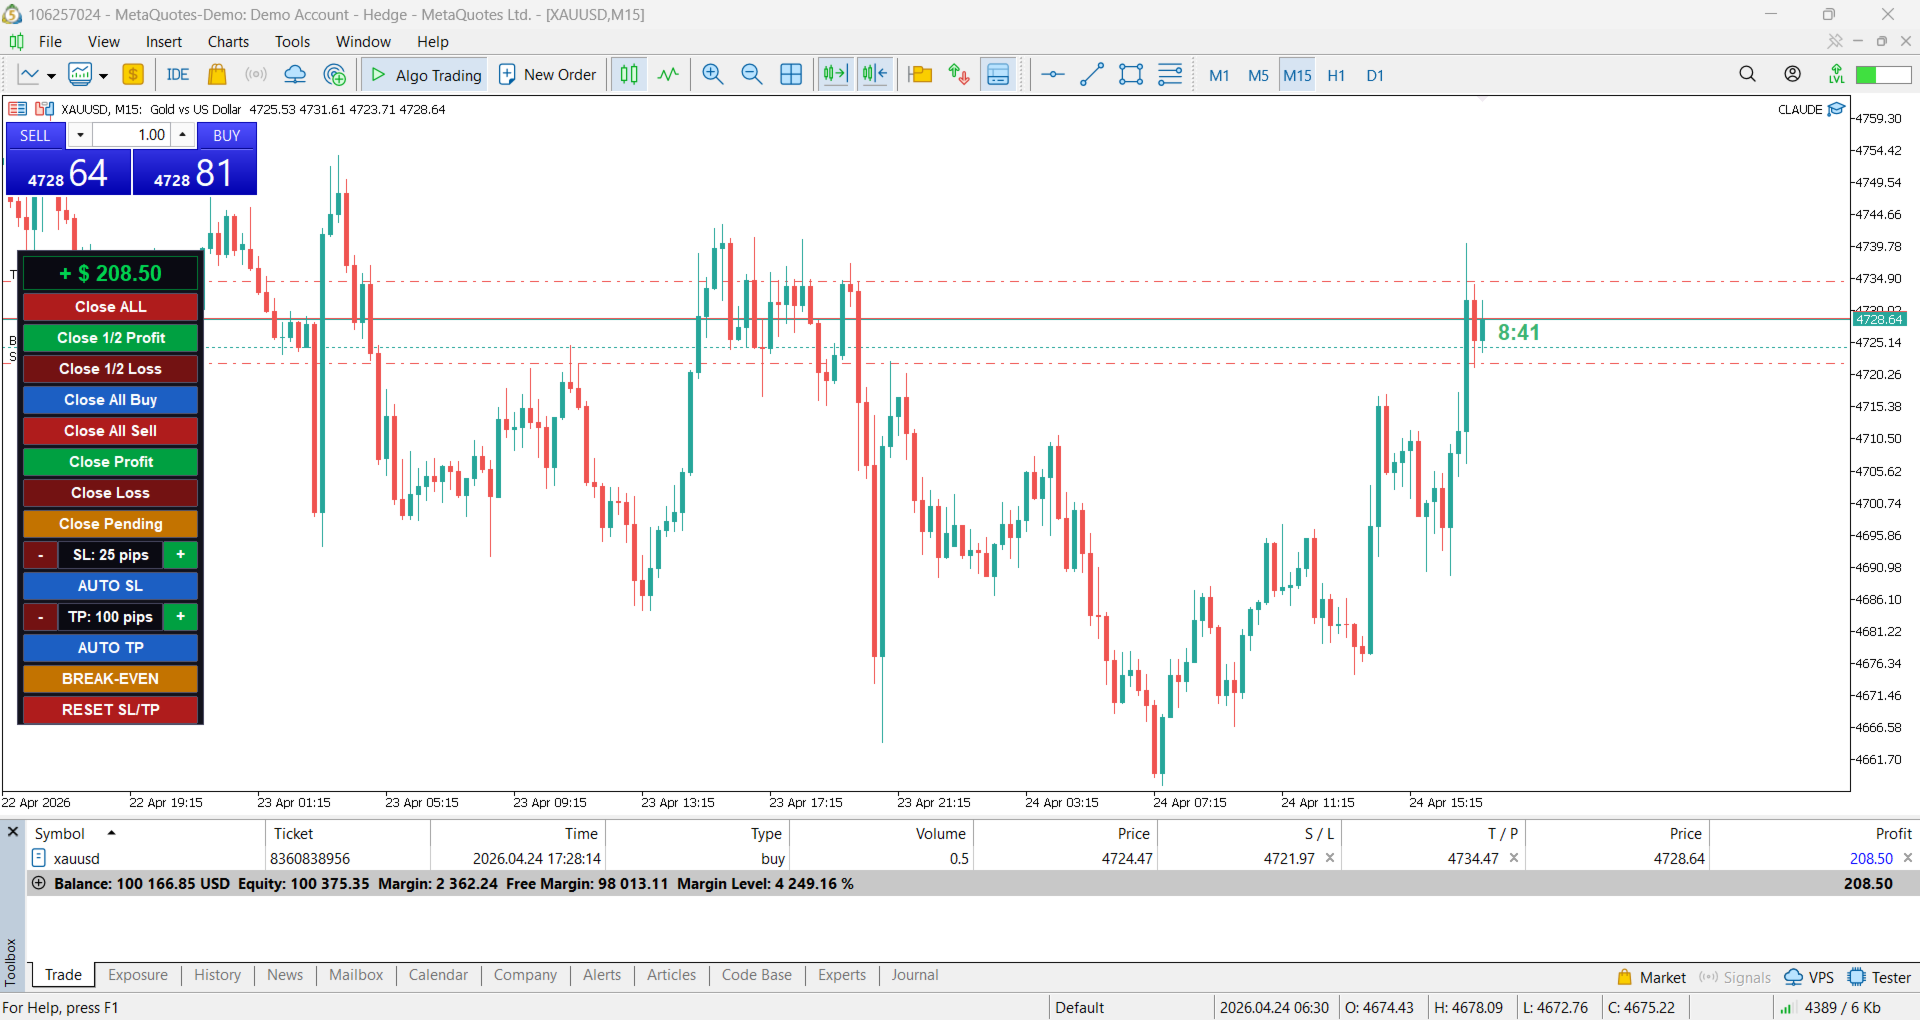Screen dimensions: 1920x1020
Task: Close the xauusd position via profit x
Action: pos(1908,858)
